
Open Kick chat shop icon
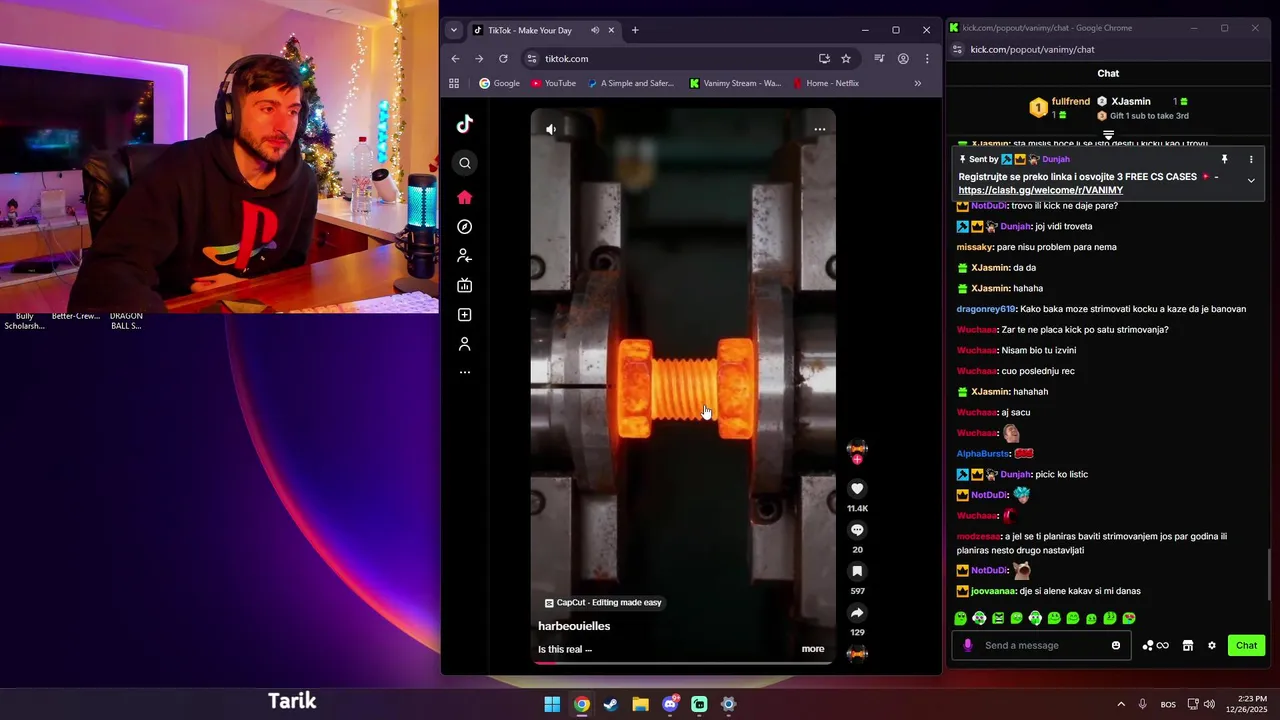1188,645
